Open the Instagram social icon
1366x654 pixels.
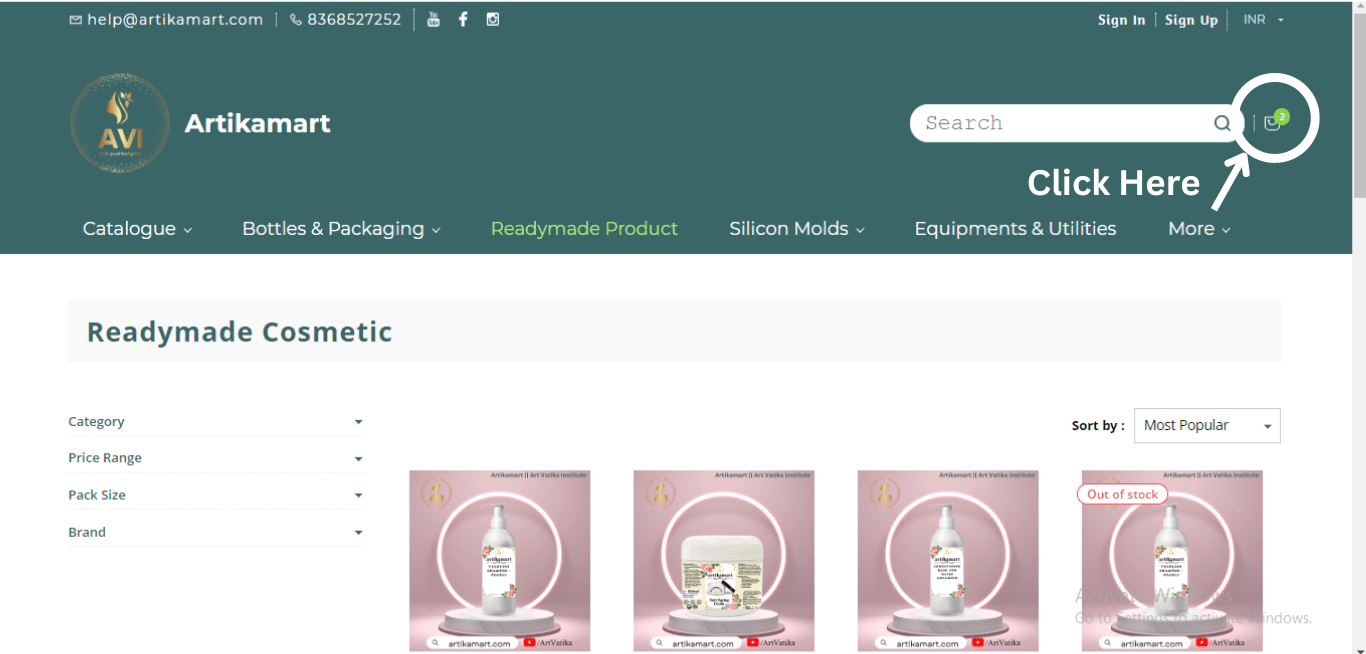[x=493, y=19]
